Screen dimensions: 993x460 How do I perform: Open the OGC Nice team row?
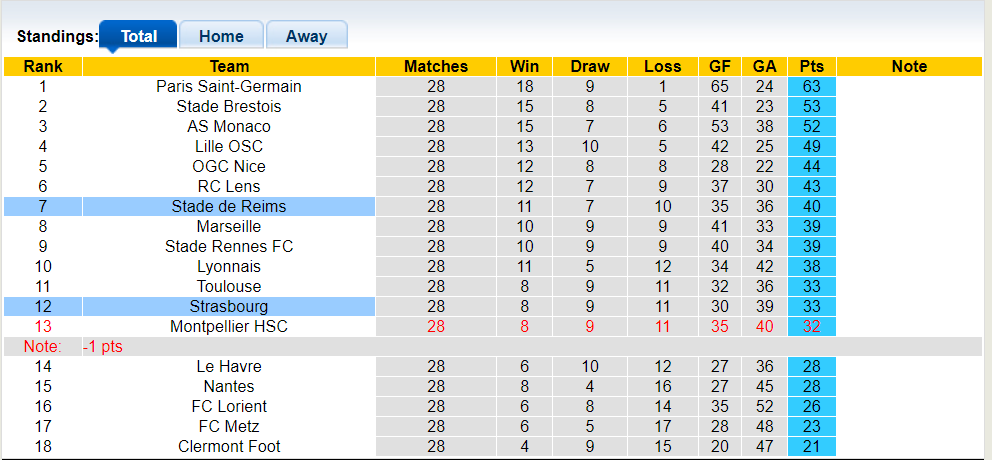click(229, 167)
